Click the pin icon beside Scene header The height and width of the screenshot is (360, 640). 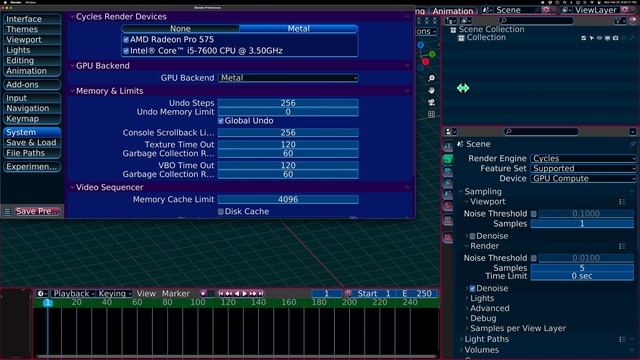(633, 144)
